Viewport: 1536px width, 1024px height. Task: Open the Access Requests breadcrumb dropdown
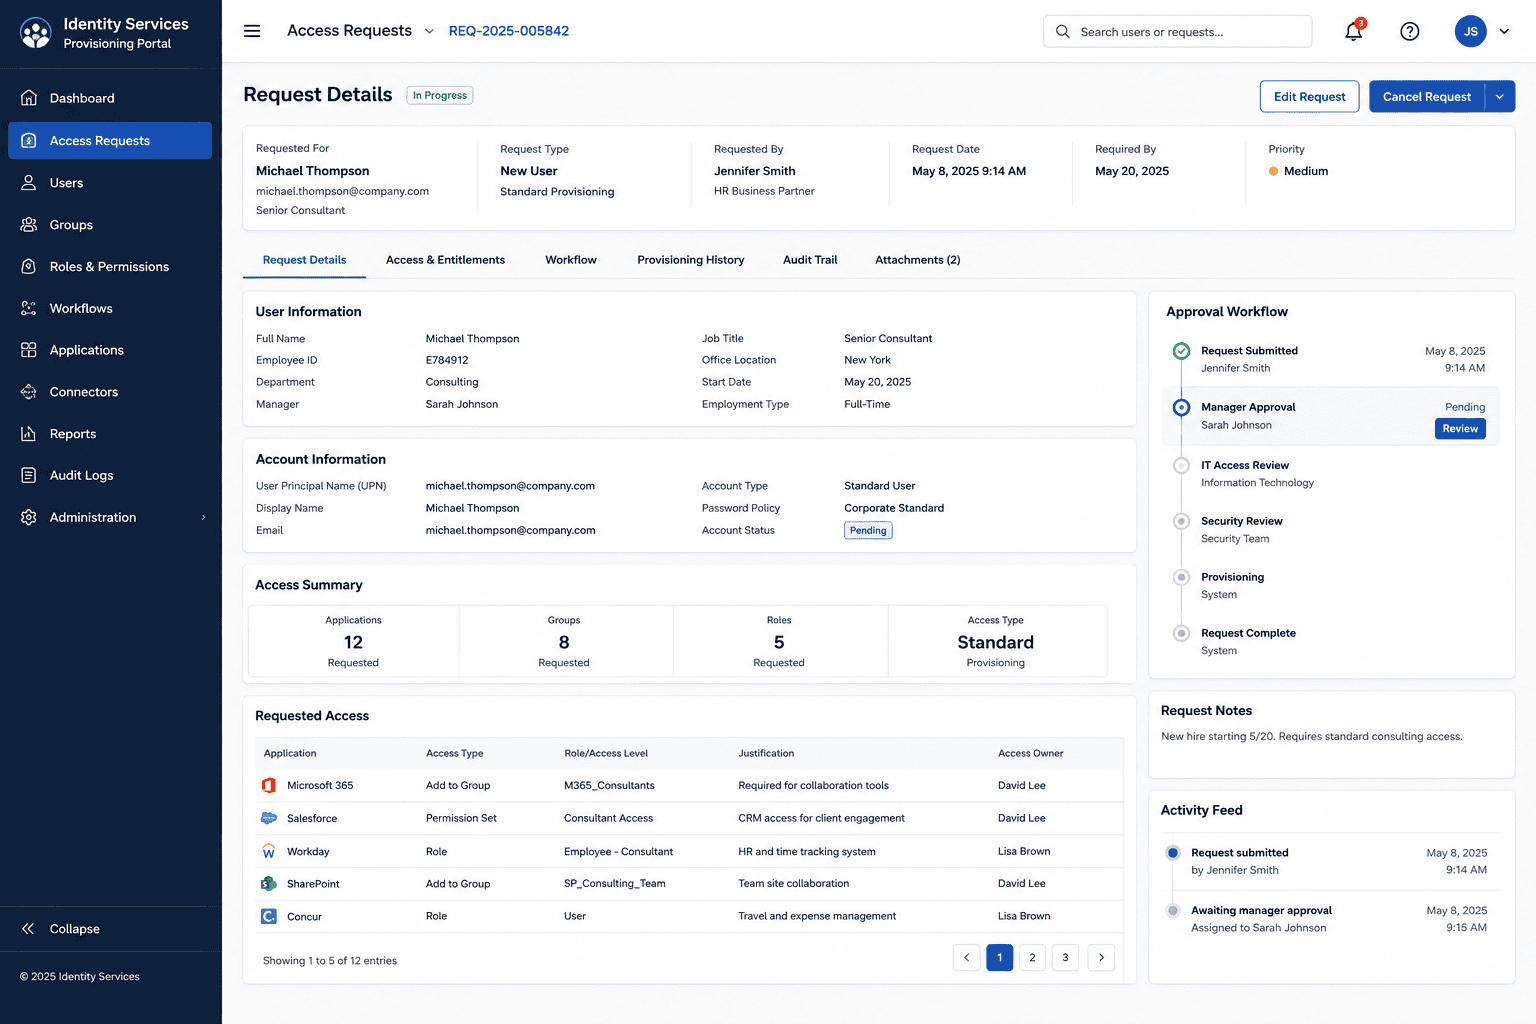coord(429,31)
